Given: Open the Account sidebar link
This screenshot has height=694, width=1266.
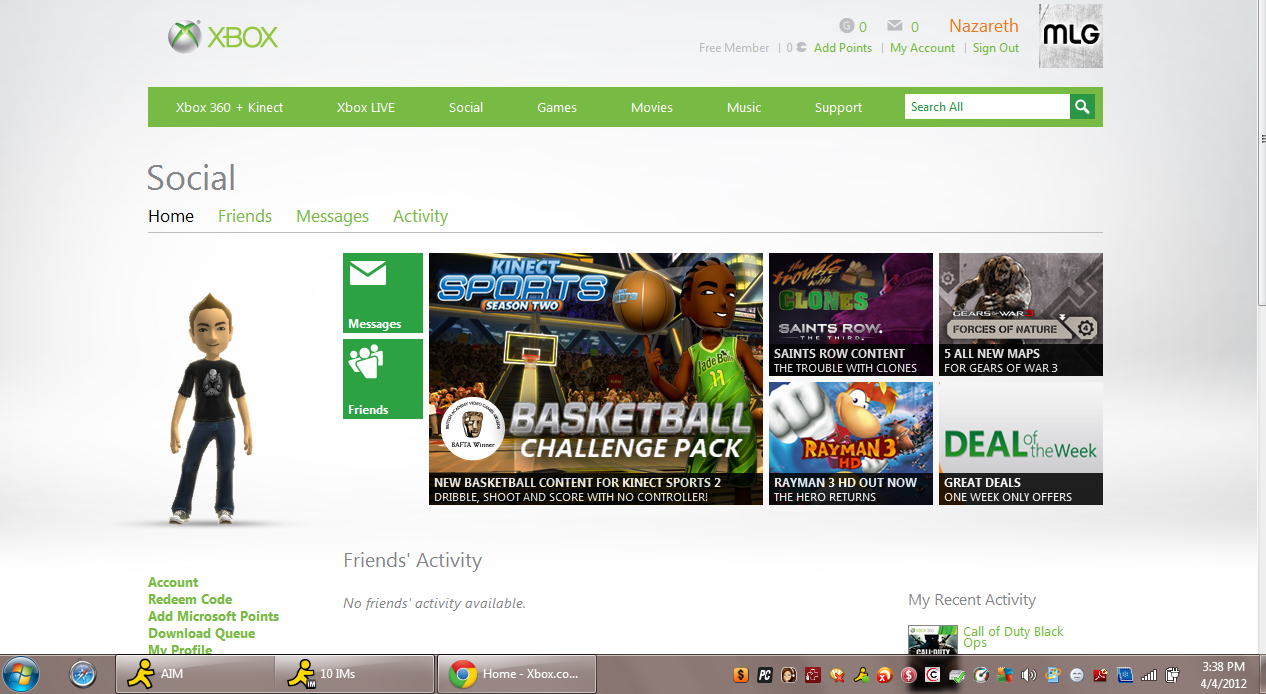Looking at the screenshot, I should [173, 582].
